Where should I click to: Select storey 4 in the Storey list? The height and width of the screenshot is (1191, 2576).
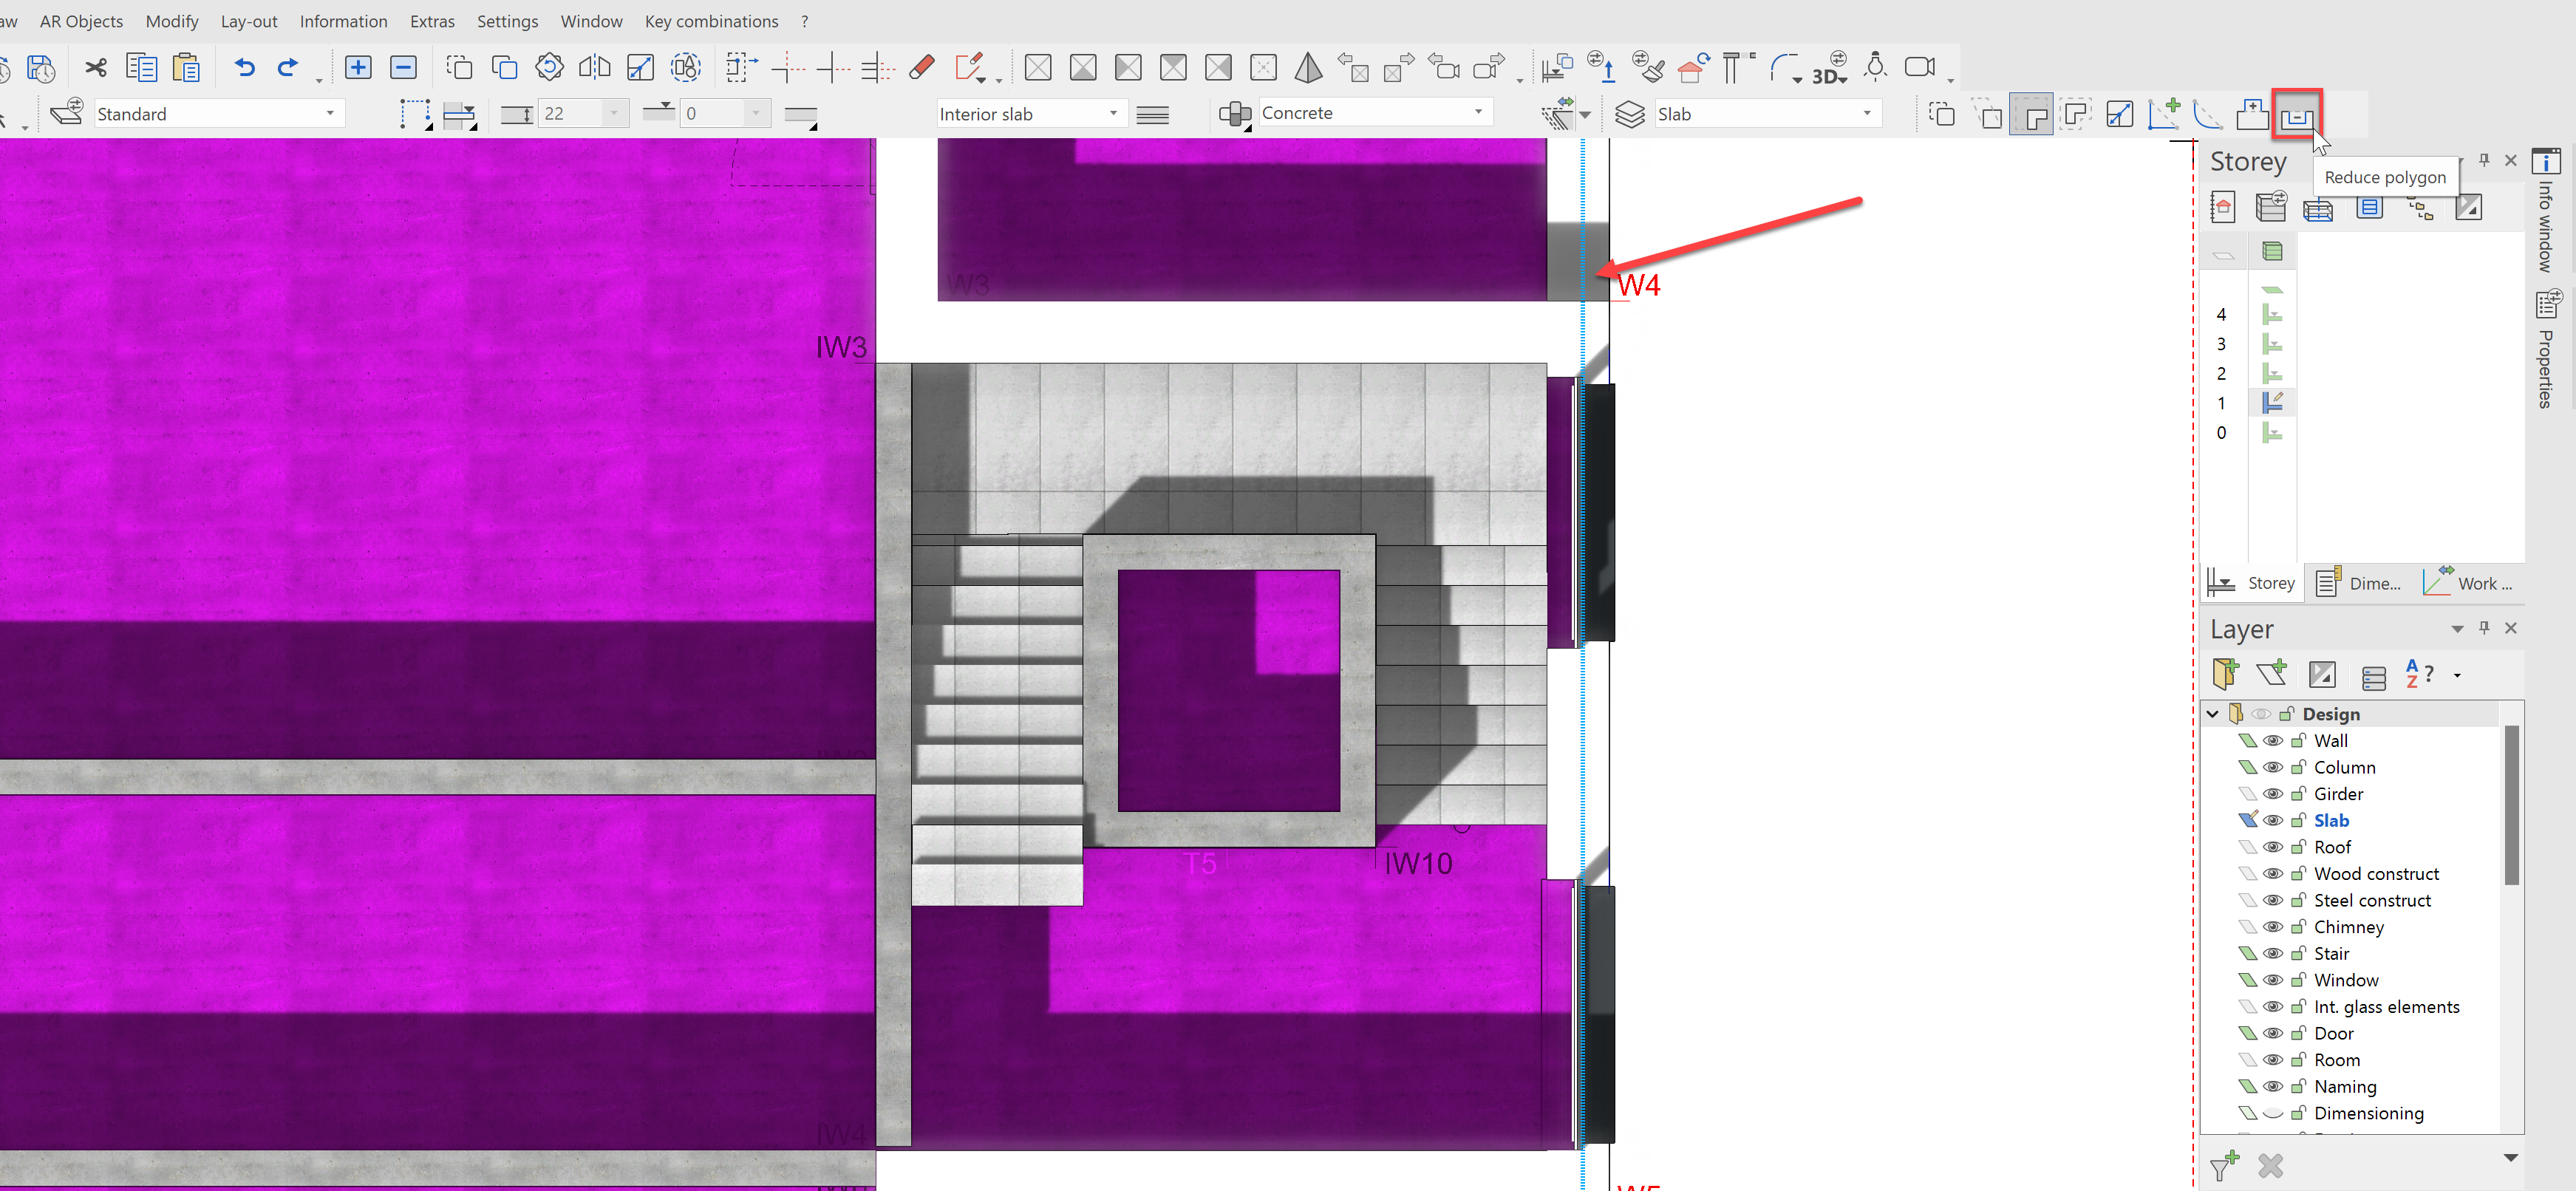coord(2221,315)
